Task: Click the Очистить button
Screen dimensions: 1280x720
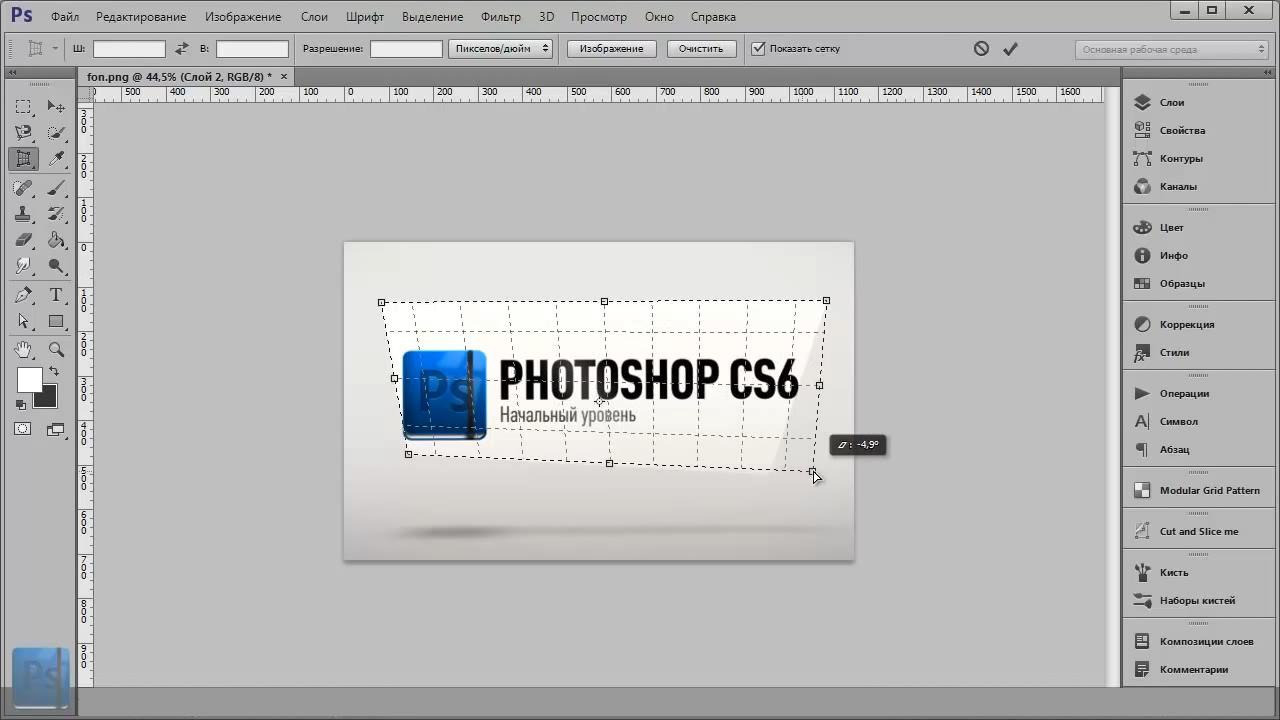Action: click(700, 48)
